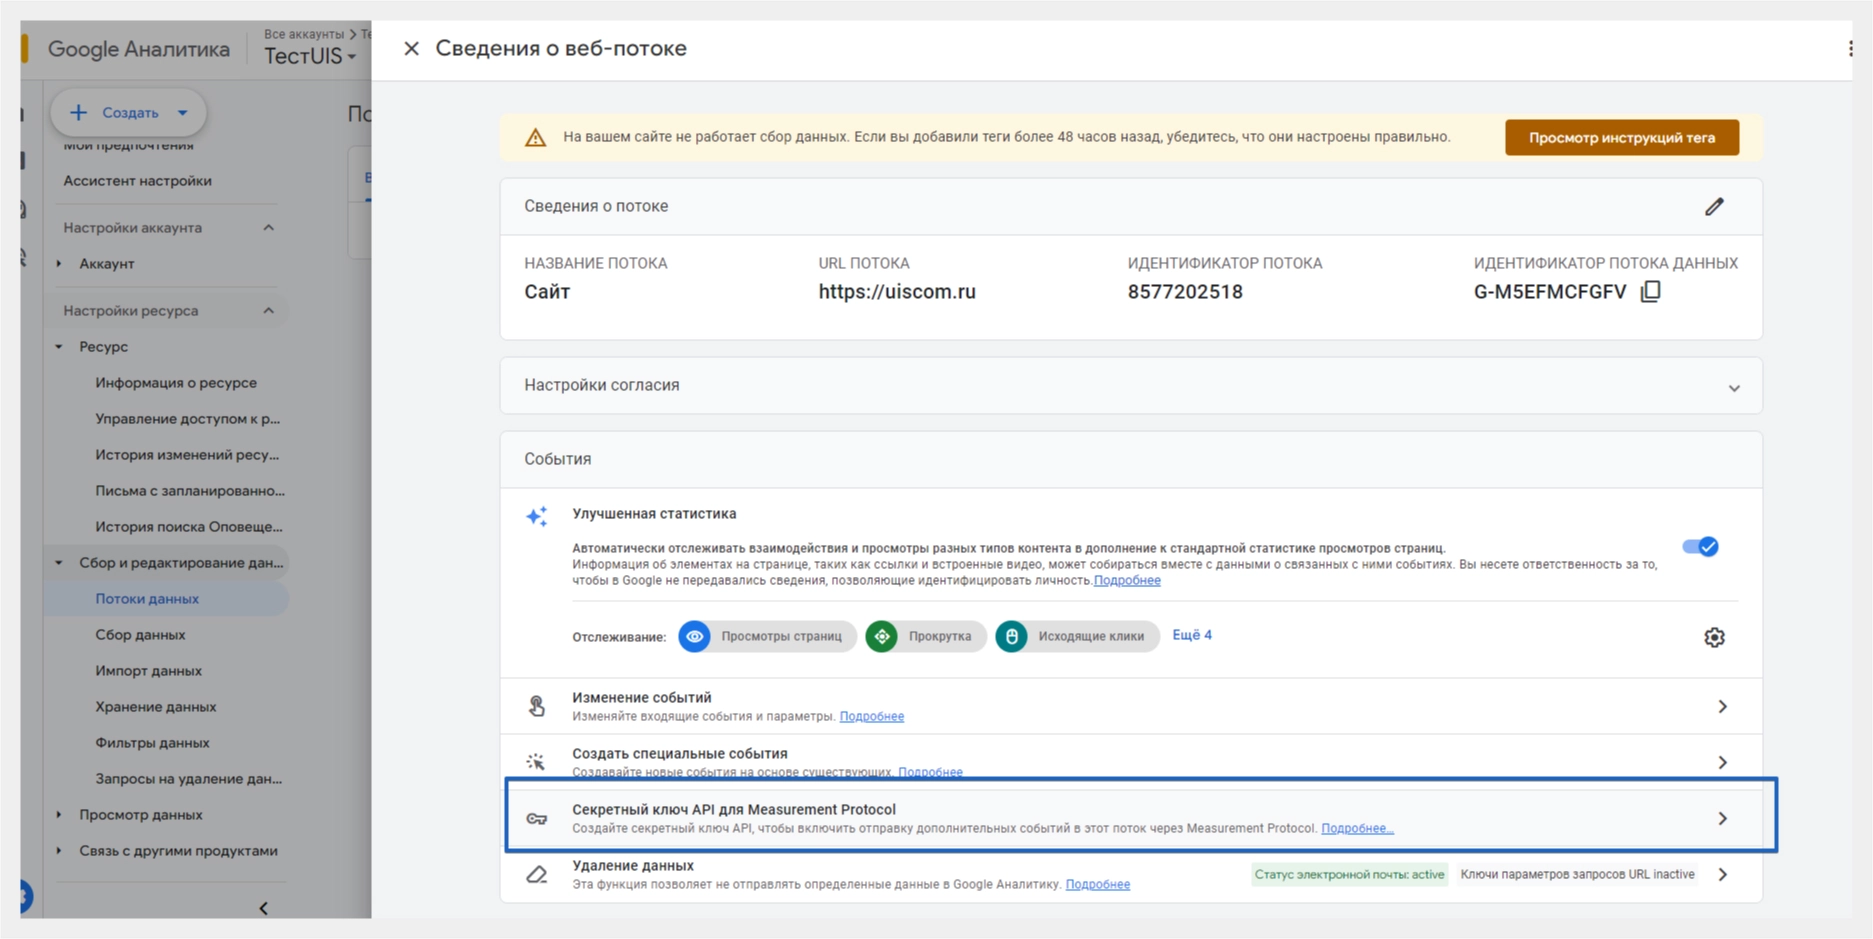
Task: Open Measurement Protocol API secret chevron
Action: pyautogui.click(x=1722, y=818)
